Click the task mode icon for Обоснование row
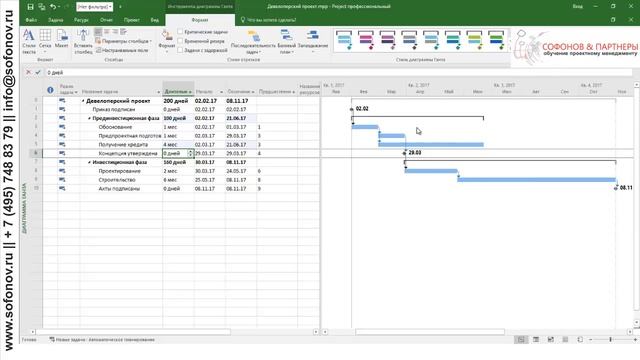 [x=62, y=127]
